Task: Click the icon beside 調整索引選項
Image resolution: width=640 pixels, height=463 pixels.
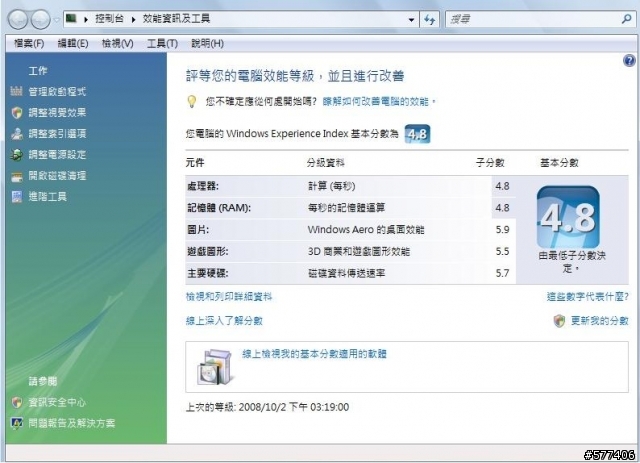Action: point(16,134)
